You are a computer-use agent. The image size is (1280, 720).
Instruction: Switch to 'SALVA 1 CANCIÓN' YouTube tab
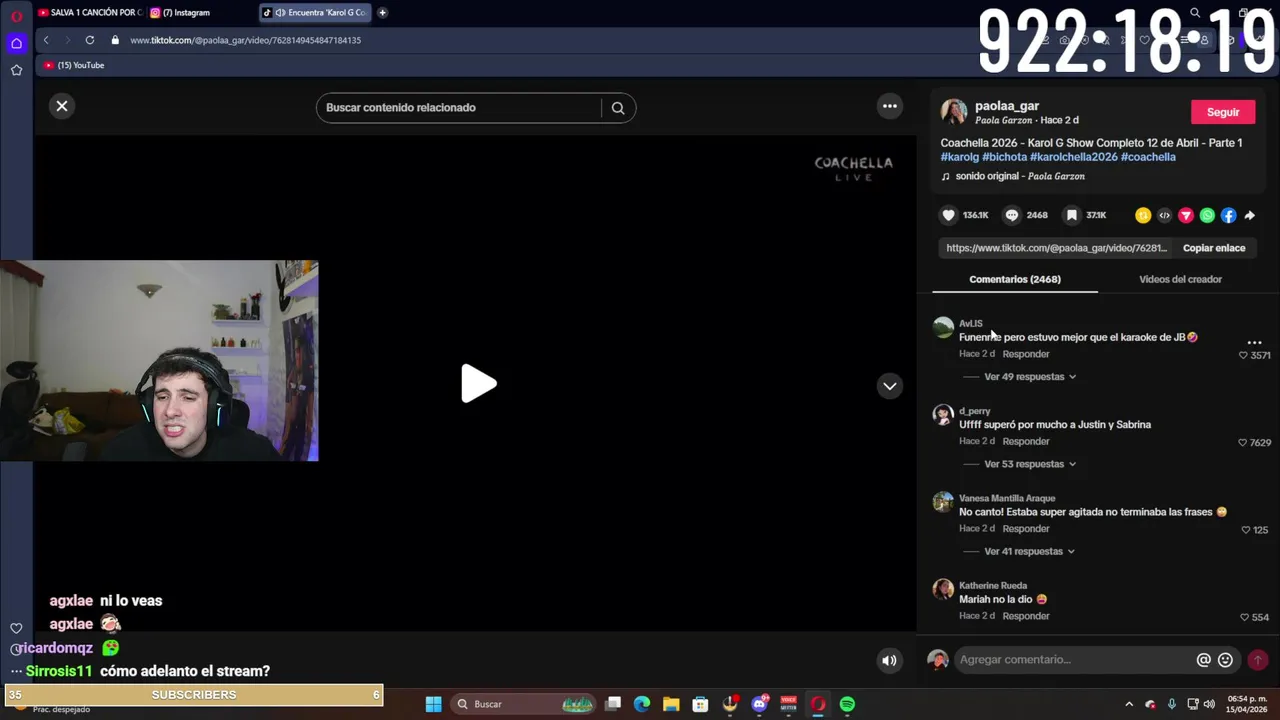90,13
